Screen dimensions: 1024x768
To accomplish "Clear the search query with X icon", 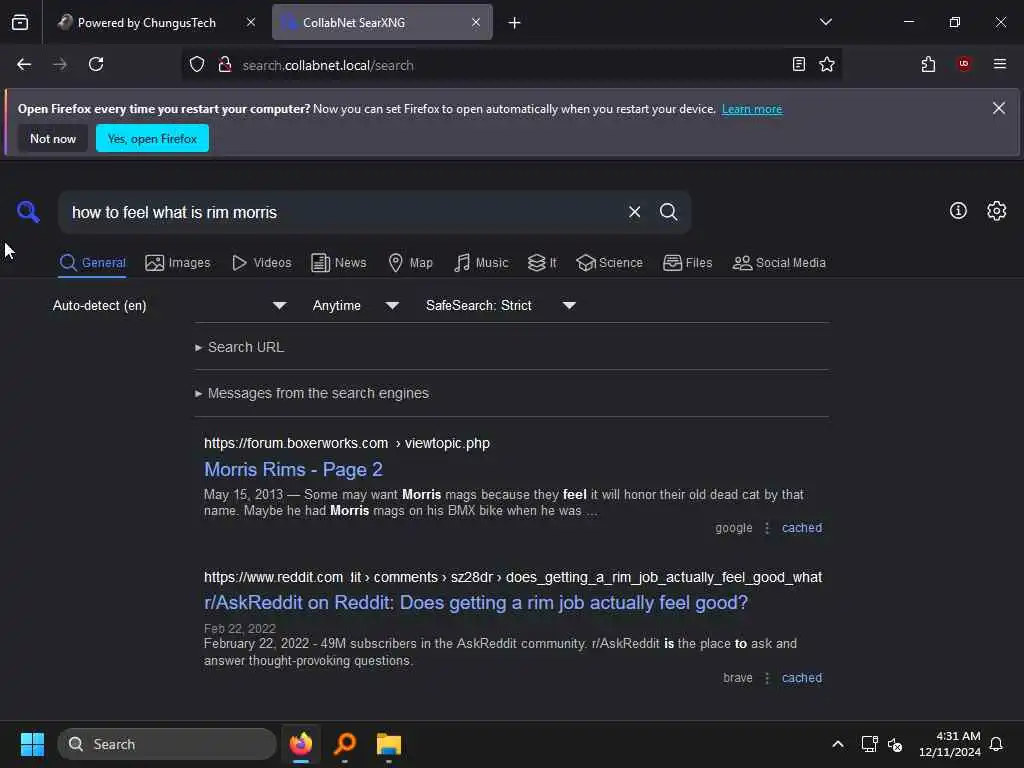I will 634,212.
